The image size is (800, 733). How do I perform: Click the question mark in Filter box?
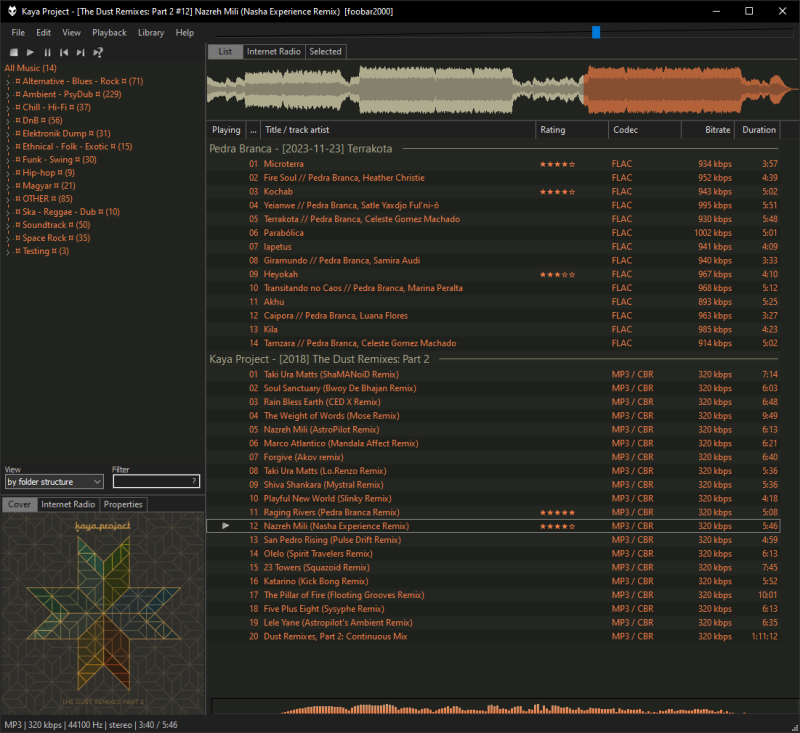pyautogui.click(x=194, y=481)
